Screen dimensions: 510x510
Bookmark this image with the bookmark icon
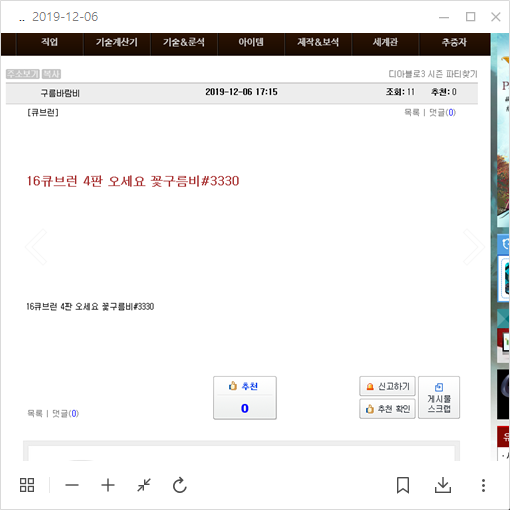click(403, 485)
